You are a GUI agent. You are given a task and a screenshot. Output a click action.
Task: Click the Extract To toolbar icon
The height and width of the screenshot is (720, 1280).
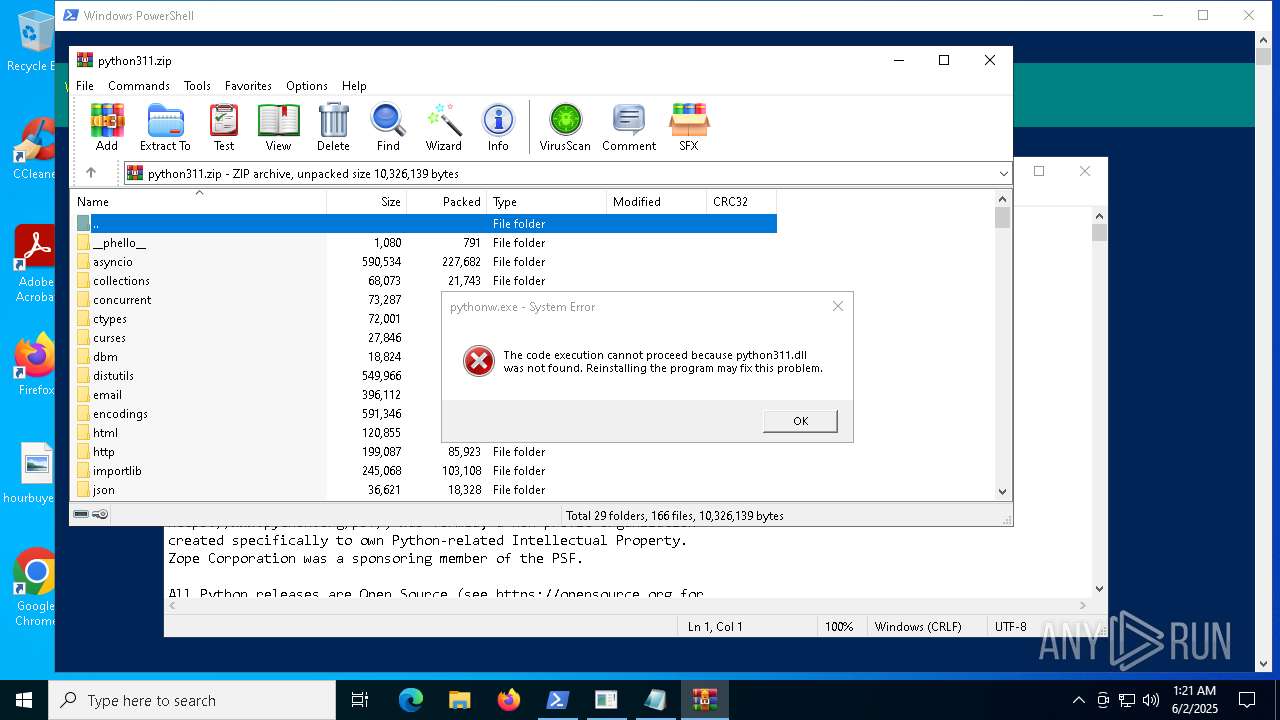[x=165, y=127]
